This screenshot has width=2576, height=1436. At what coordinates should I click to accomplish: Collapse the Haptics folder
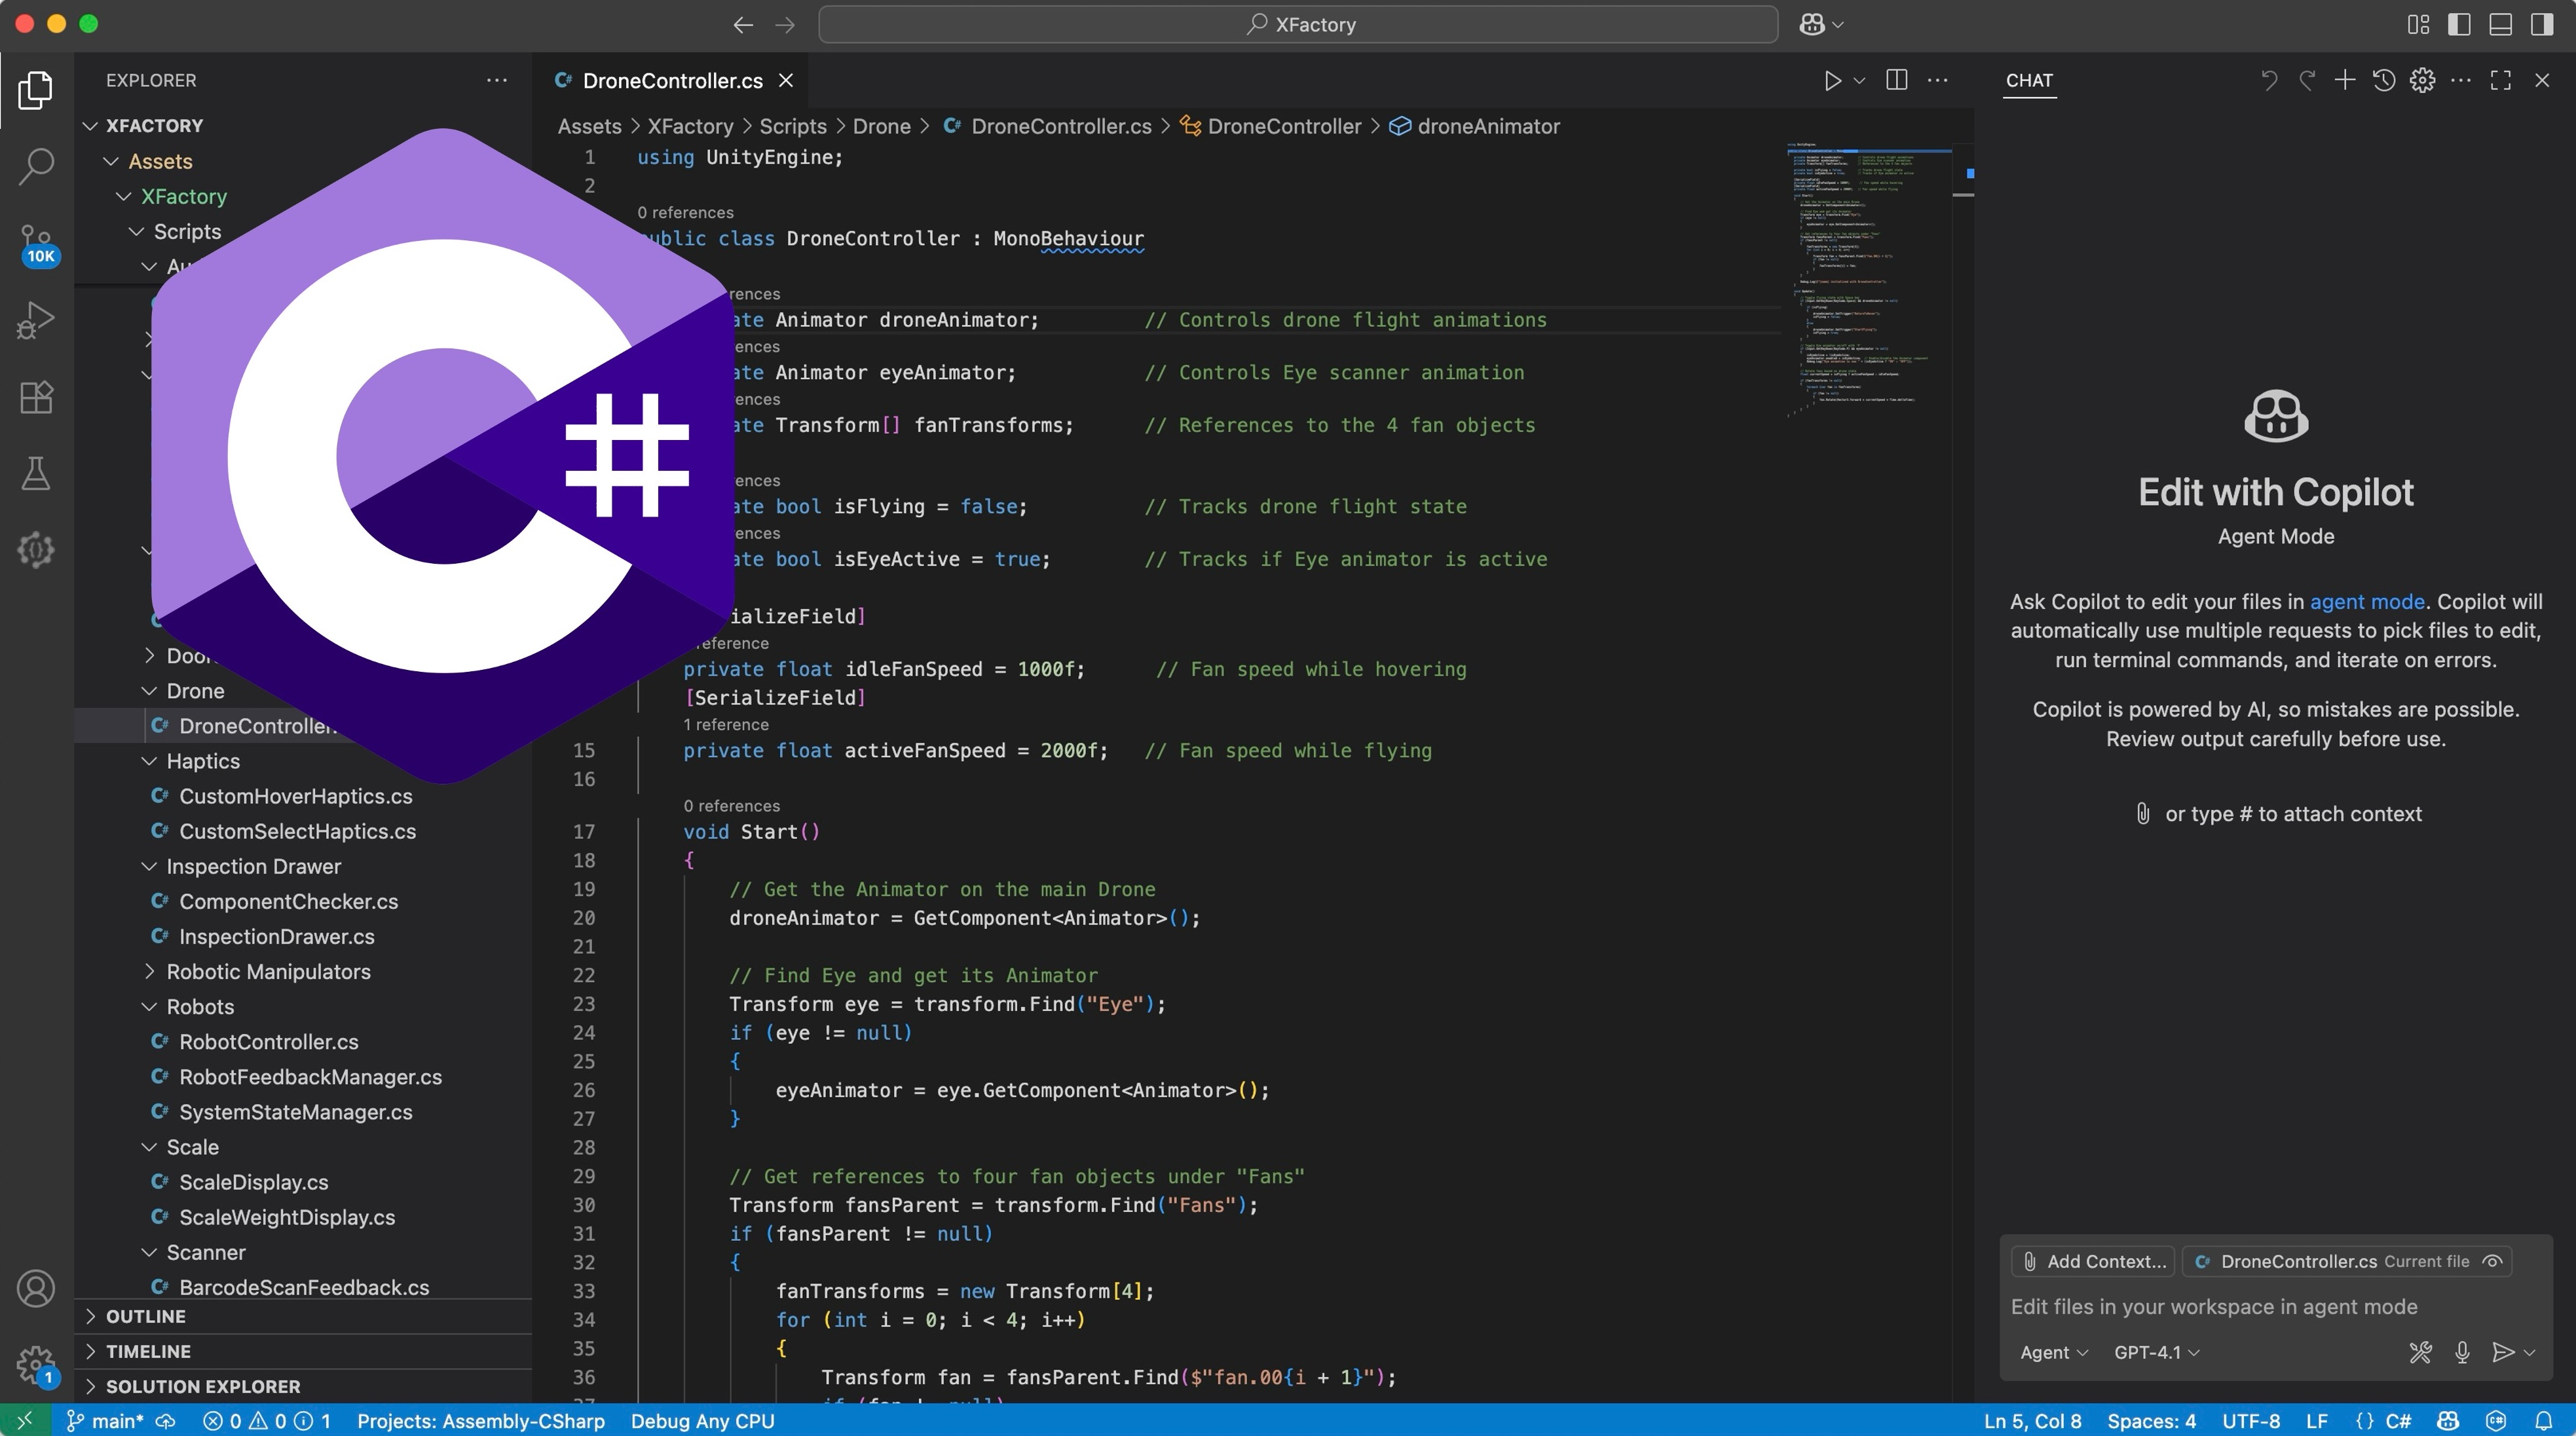(203, 761)
